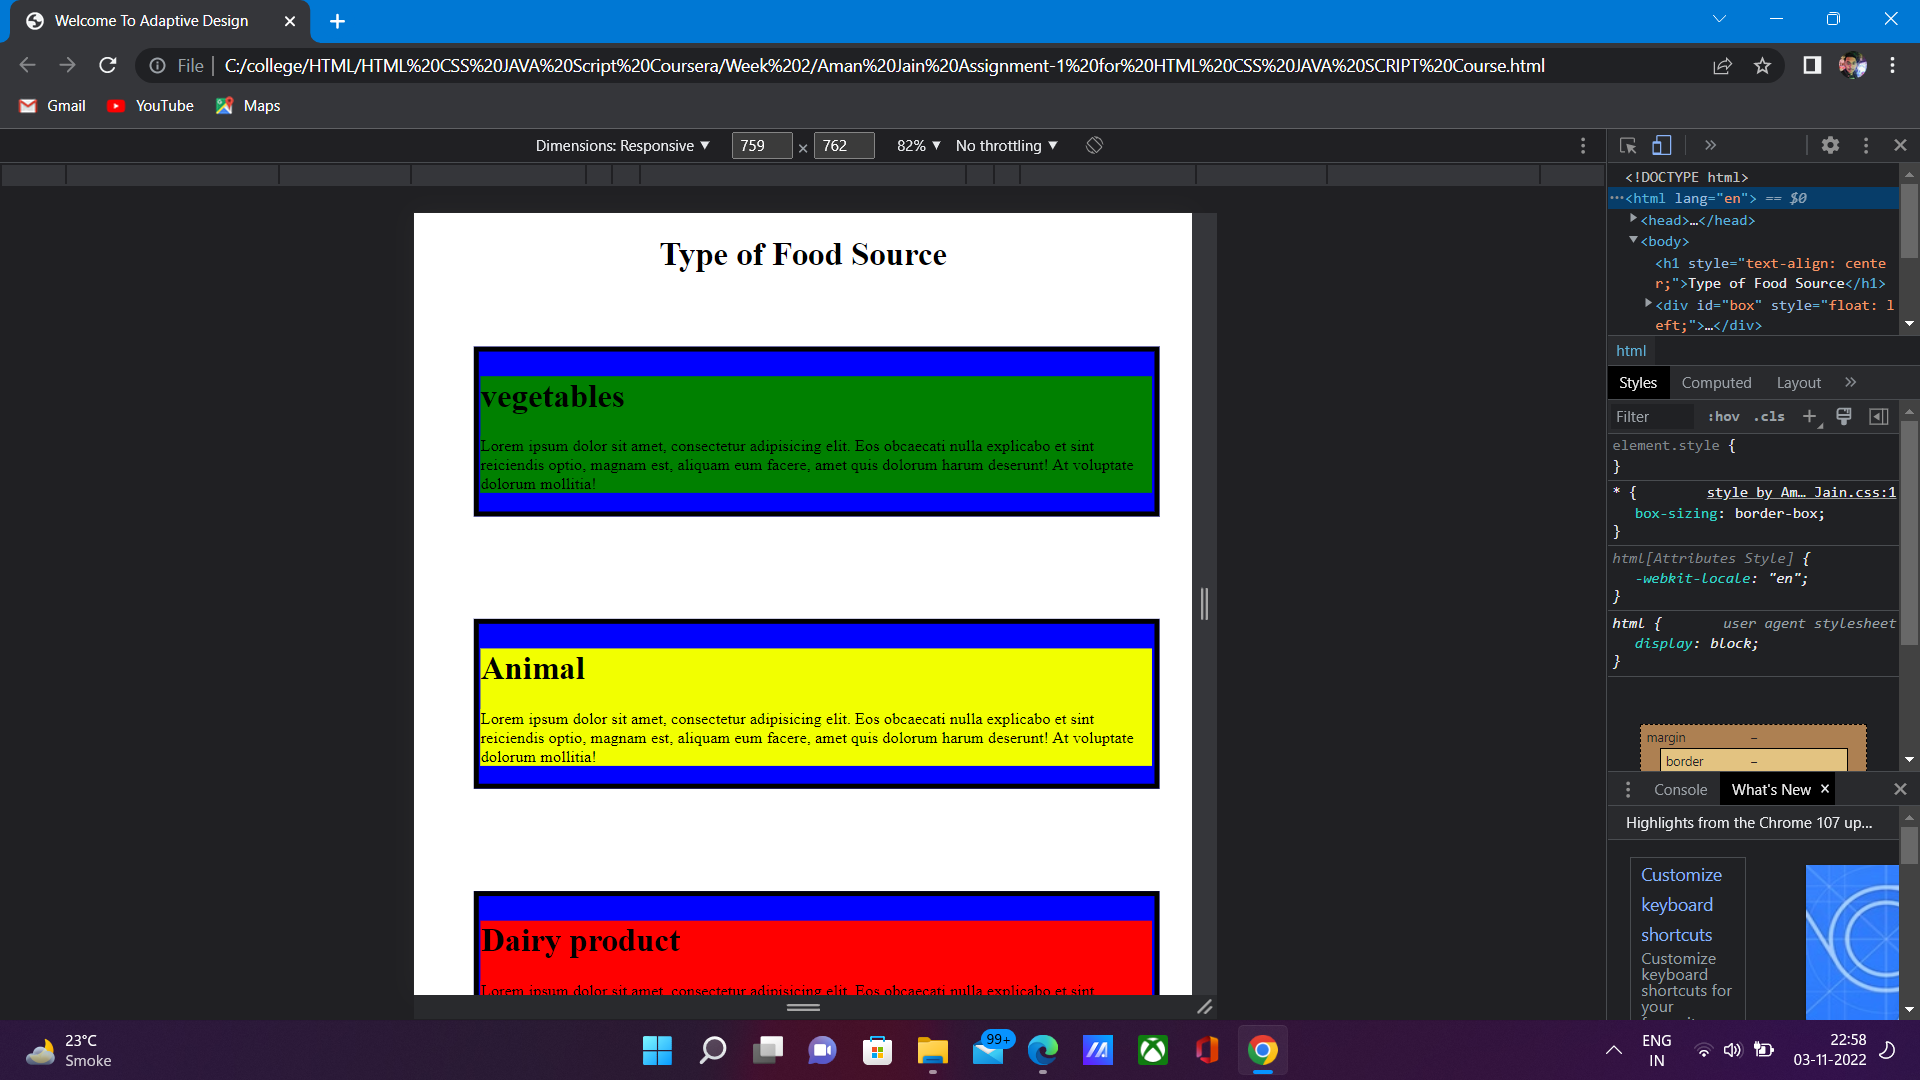Click the new style rule plus icon
Image resolution: width=1920 pixels, height=1080 pixels.
(x=1809, y=417)
